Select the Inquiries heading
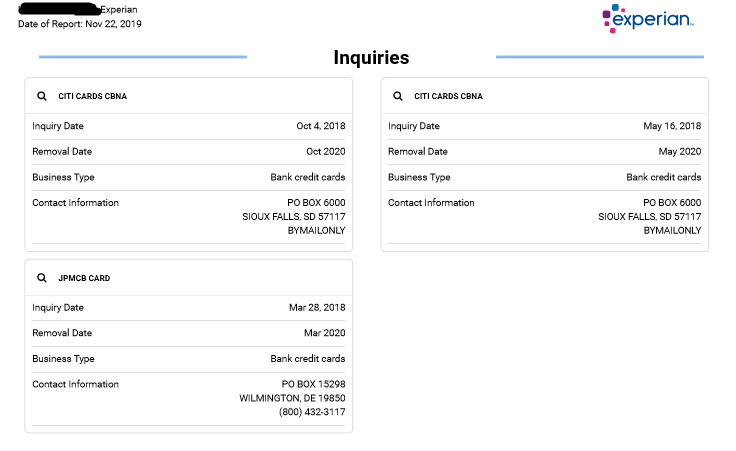Viewport: 736px width, 451px height. (x=371, y=58)
